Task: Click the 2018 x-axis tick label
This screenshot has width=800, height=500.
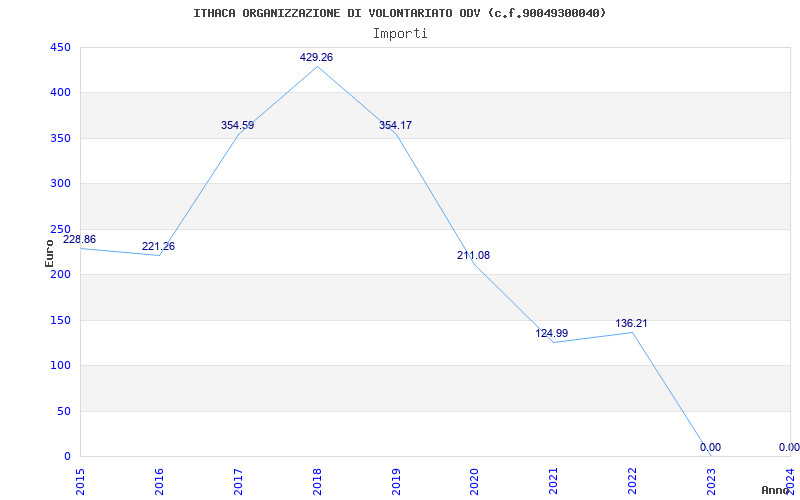Action: (x=317, y=482)
